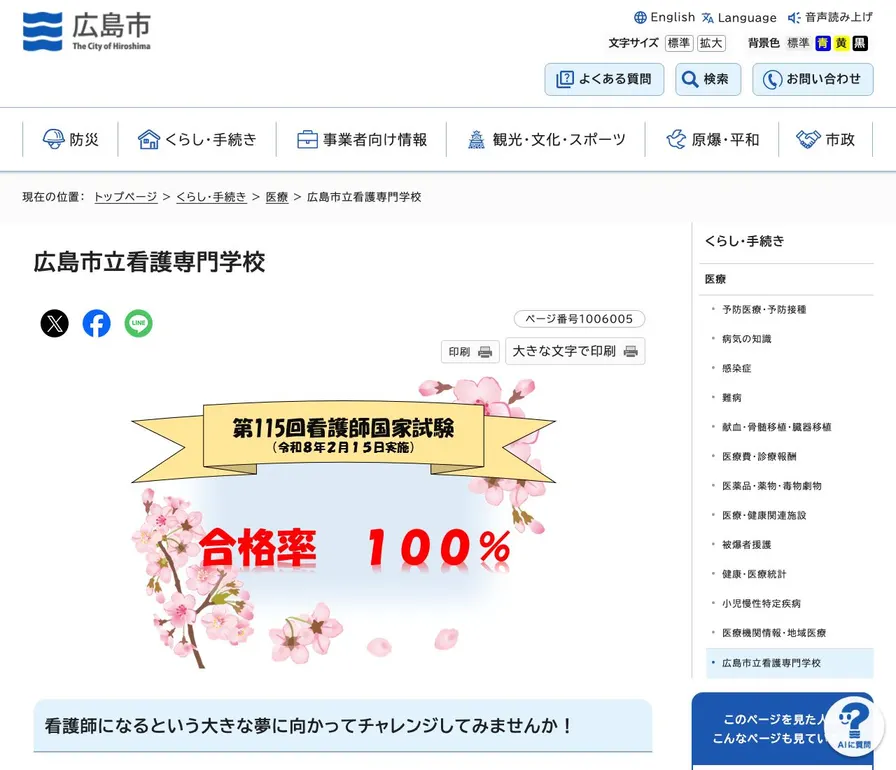Set text size to 拡大
The width and height of the screenshot is (896, 770).
point(711,43)
